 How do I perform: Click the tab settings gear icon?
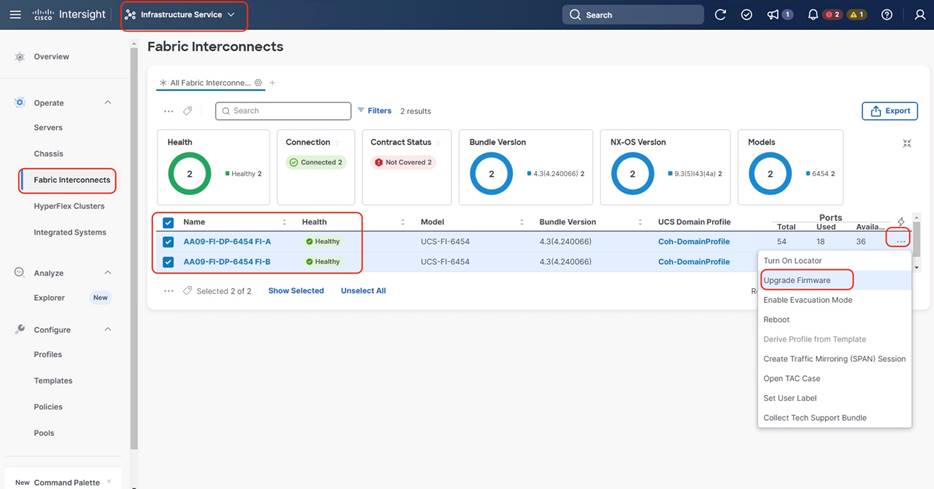pyautogui.click(x=258, y=83)
